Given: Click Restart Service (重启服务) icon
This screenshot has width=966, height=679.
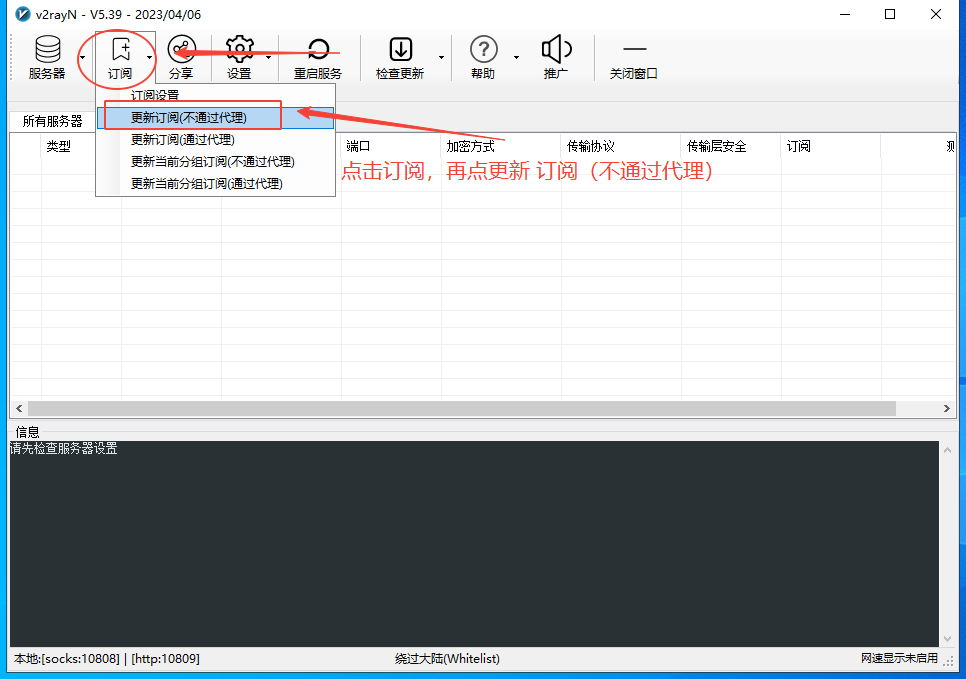Looking at the screenshot, I should coord(318,50).
